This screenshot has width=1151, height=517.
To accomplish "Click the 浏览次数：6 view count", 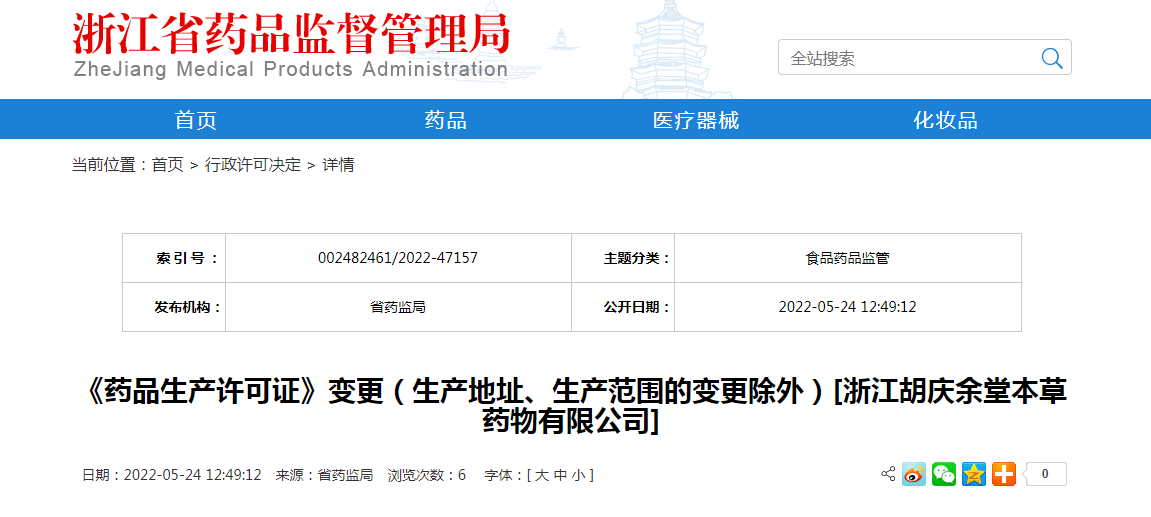I will coord(426,475).
